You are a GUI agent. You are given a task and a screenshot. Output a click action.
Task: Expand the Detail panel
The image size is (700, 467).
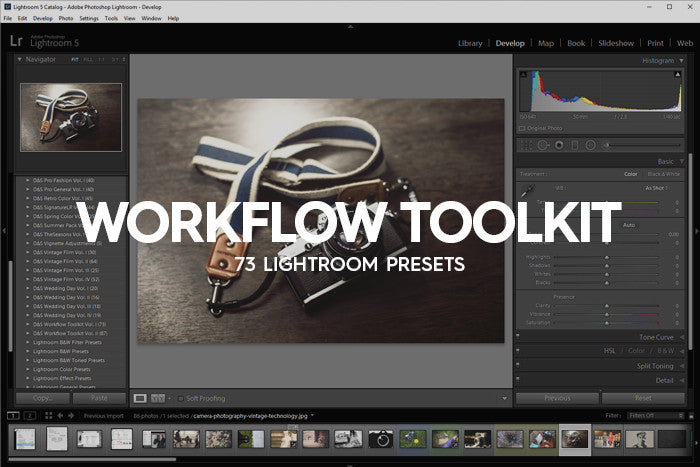click(x=682, y=380)
